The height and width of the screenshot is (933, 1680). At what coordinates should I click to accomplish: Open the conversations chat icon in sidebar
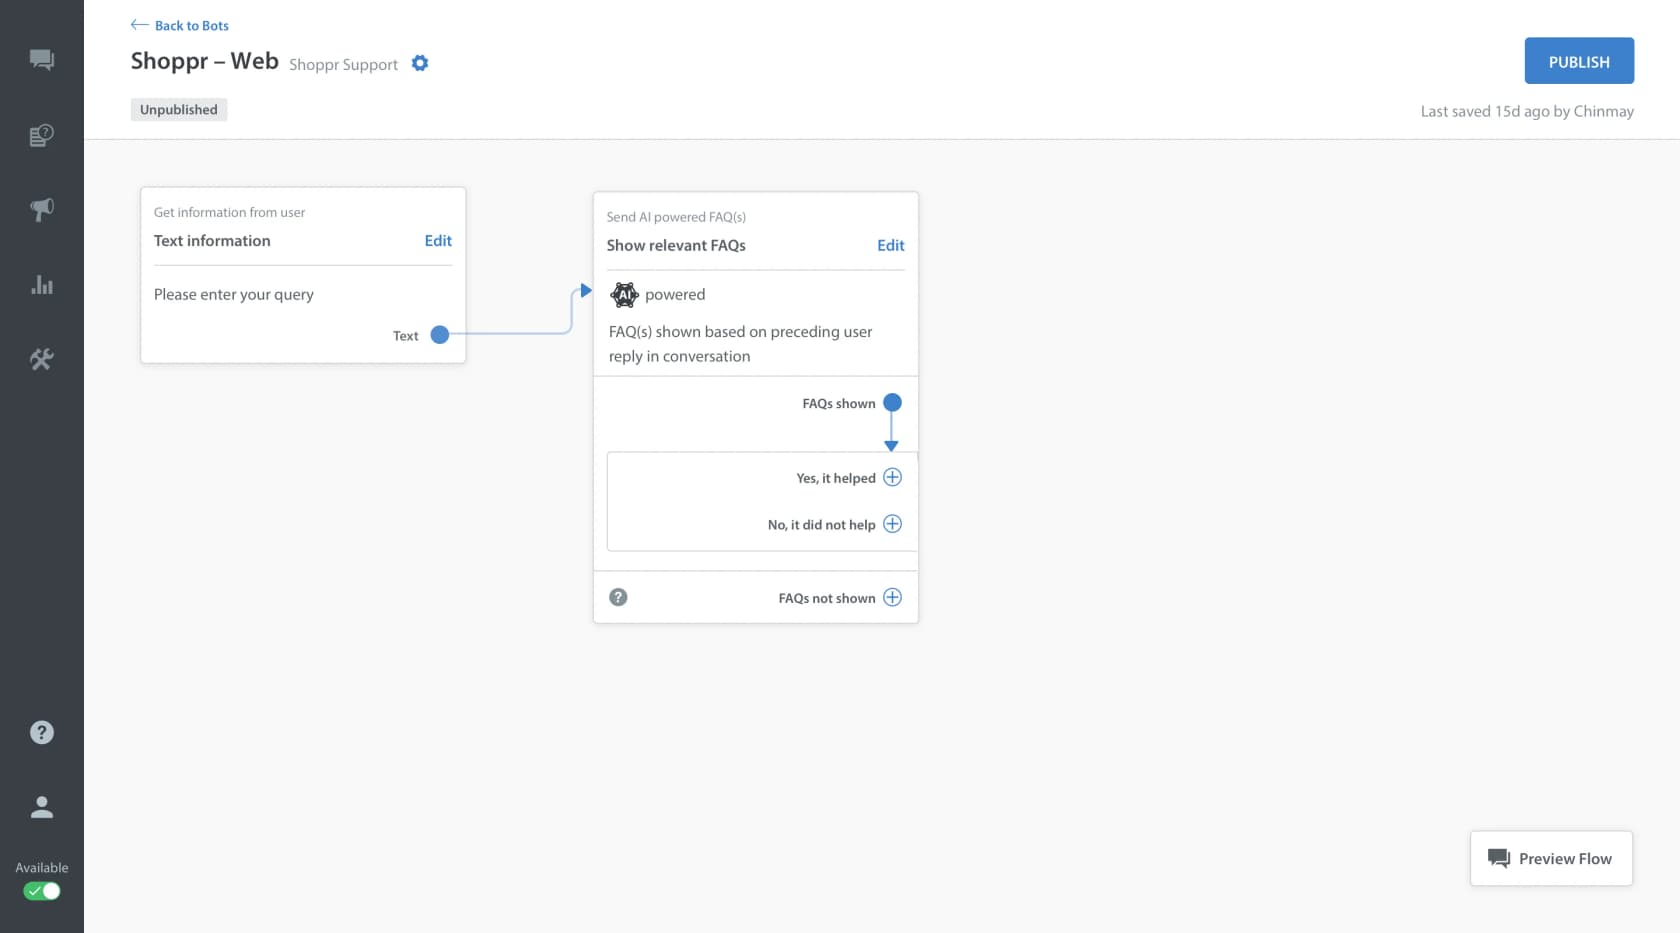42,60
